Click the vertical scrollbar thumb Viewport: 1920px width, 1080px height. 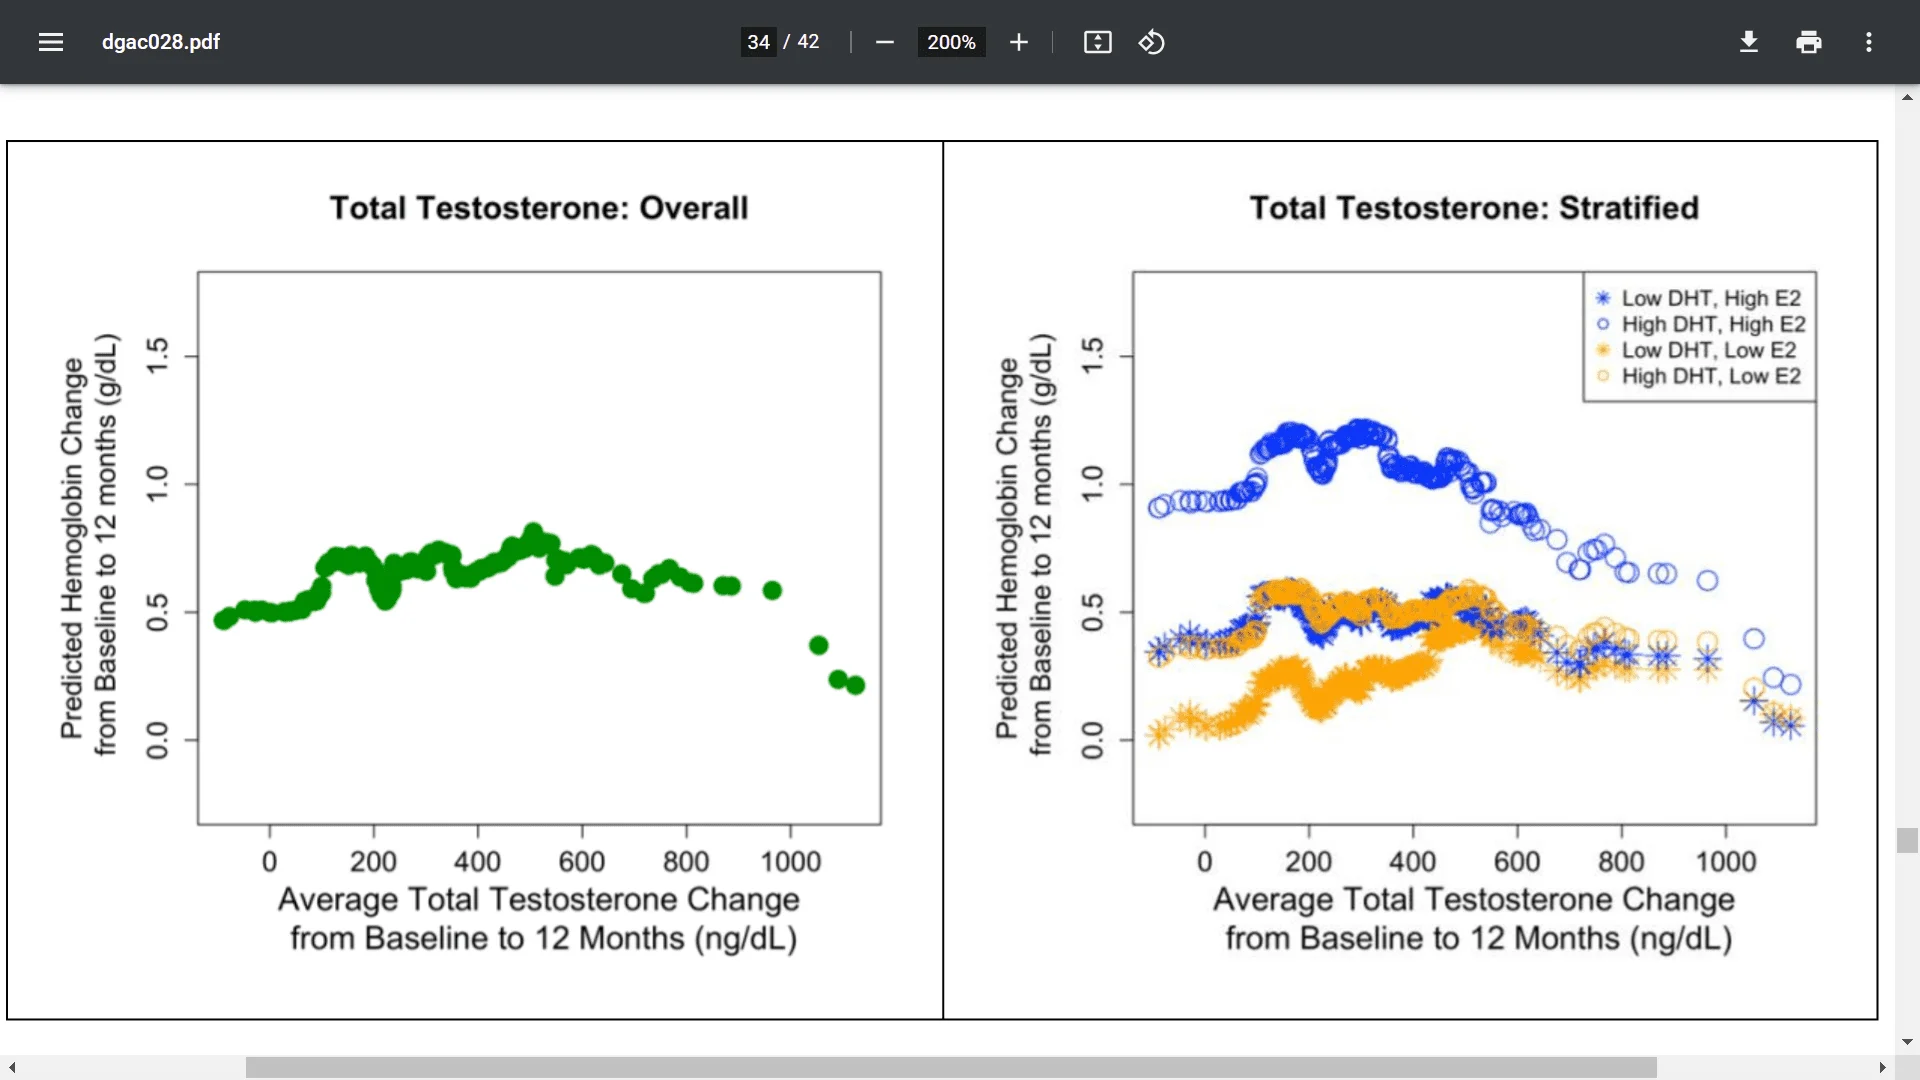1907,840
